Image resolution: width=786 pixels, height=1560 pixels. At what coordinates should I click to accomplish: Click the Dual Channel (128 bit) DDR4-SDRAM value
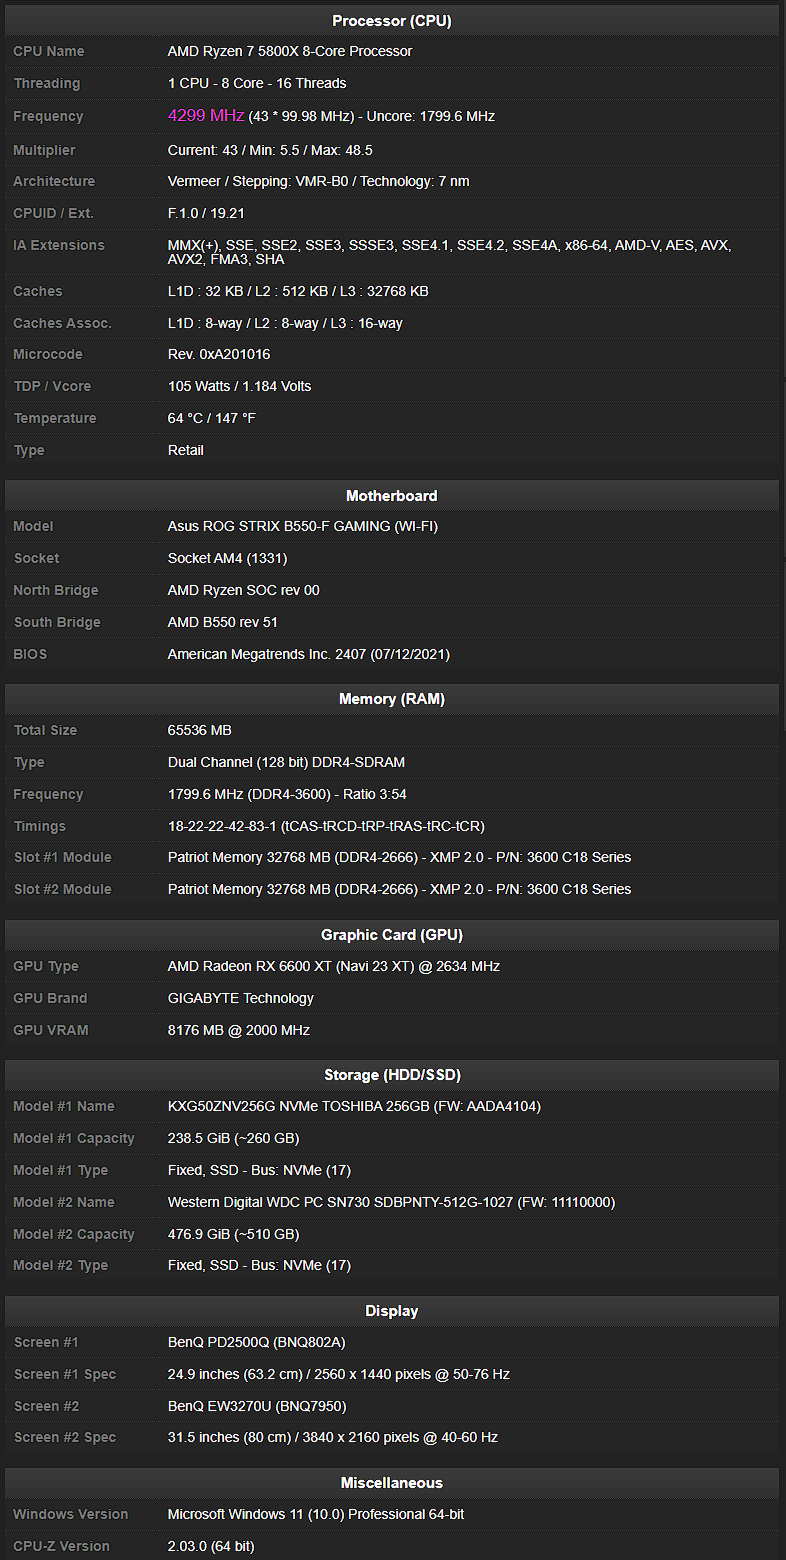tap(286, 762)
